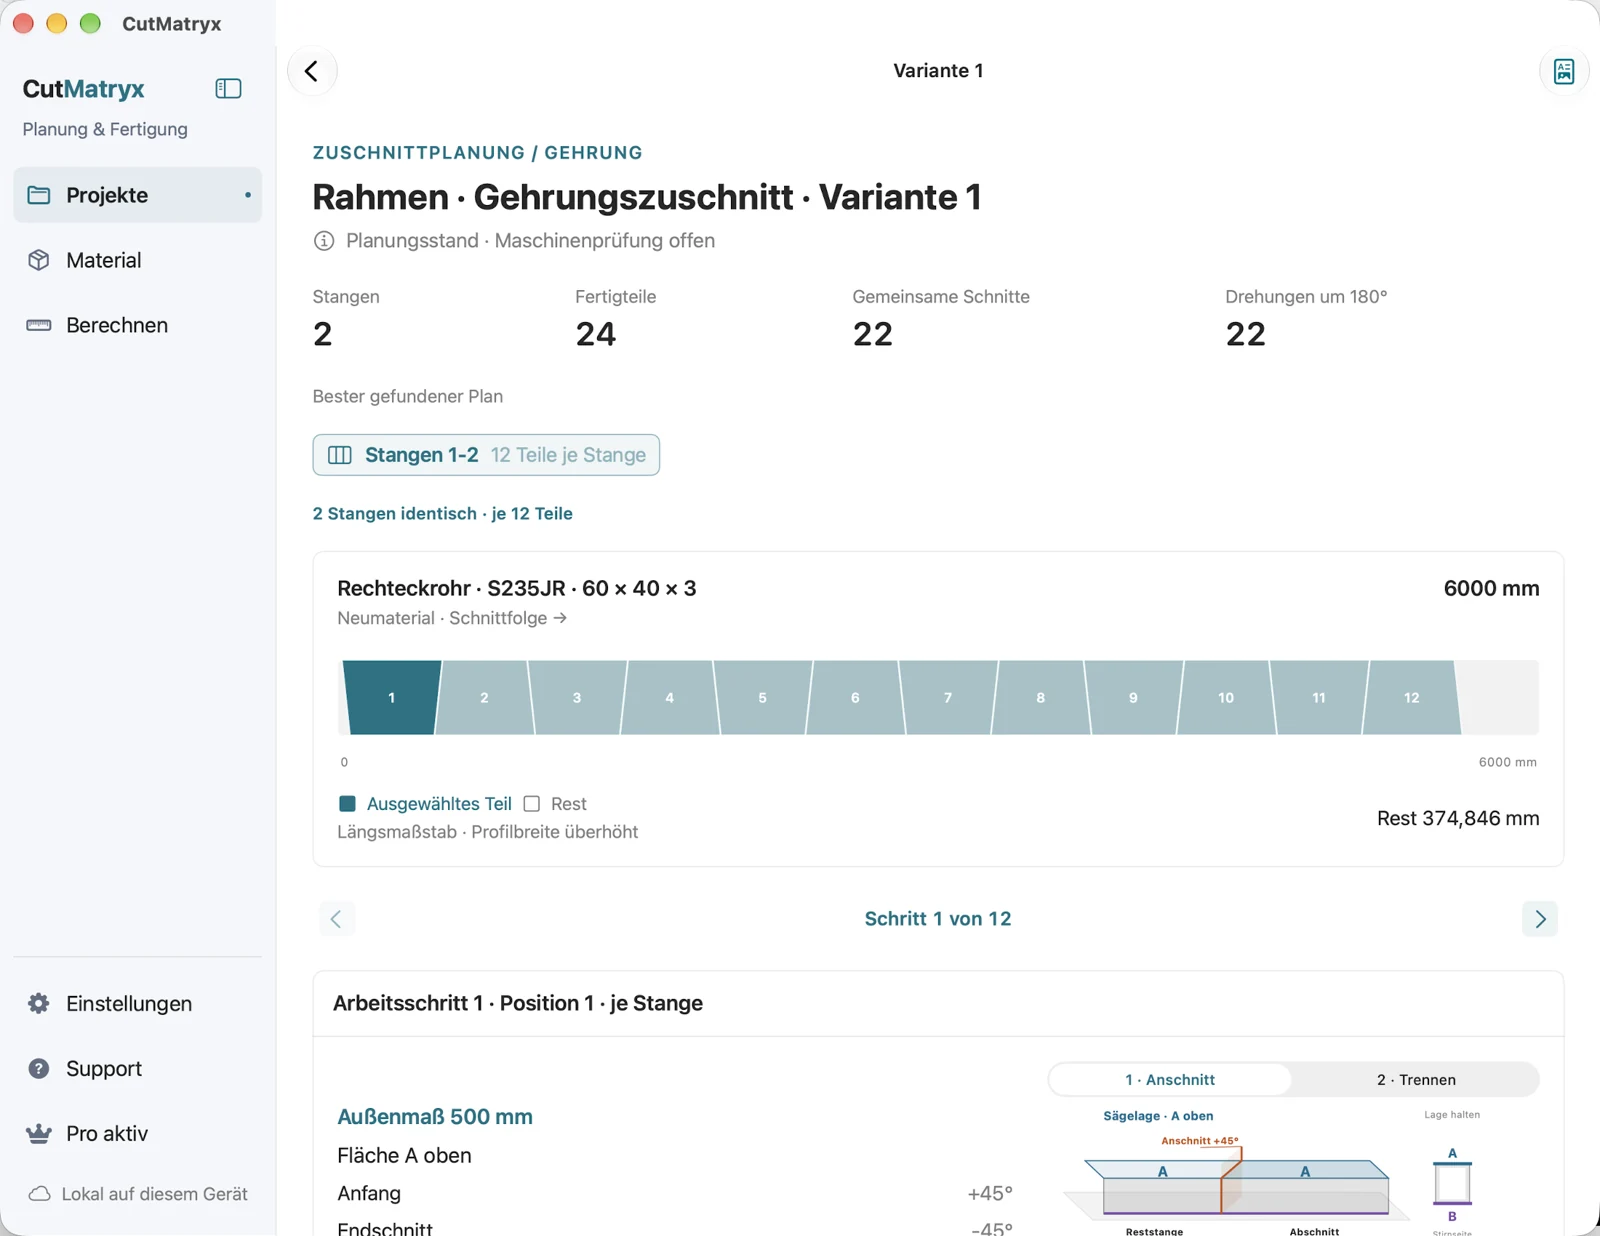Open Material in the sidebar
Image resolution: width=1600 pixels, height=1236 pixels.
138,260
